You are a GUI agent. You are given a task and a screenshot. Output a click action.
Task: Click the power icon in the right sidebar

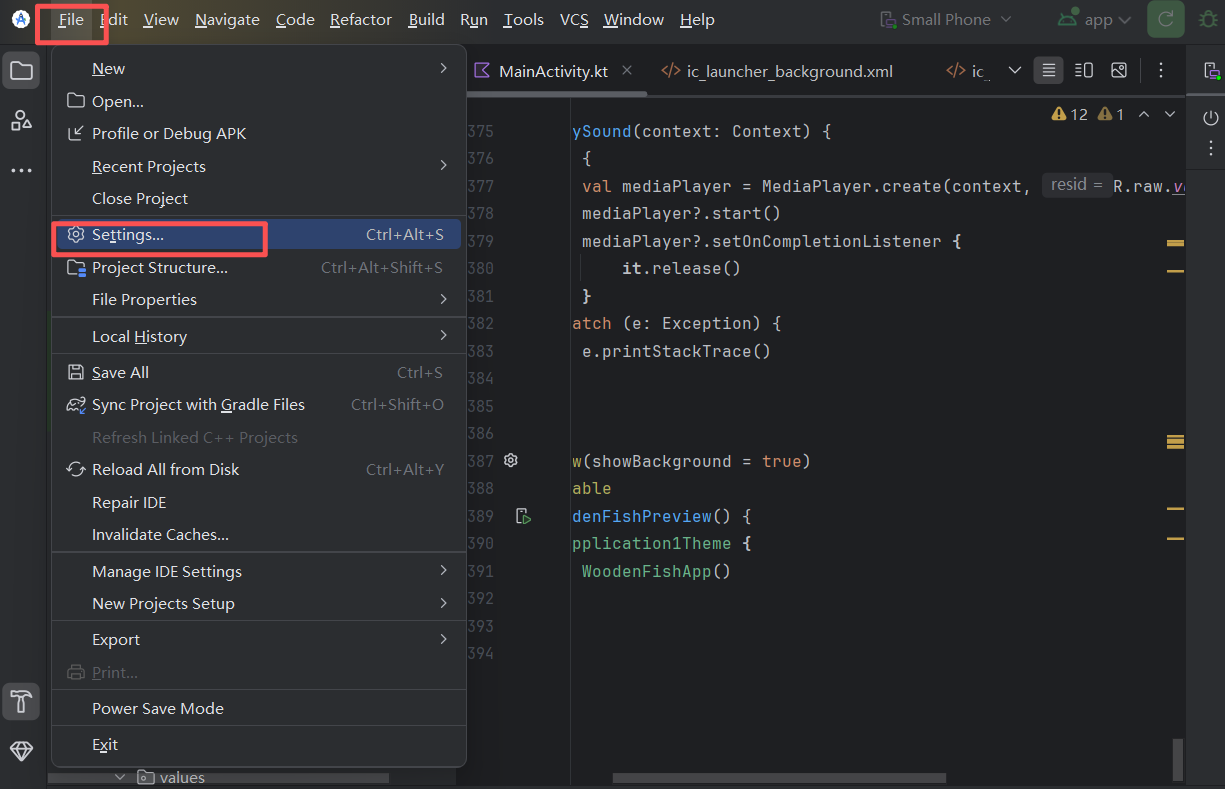point(1211,118)
